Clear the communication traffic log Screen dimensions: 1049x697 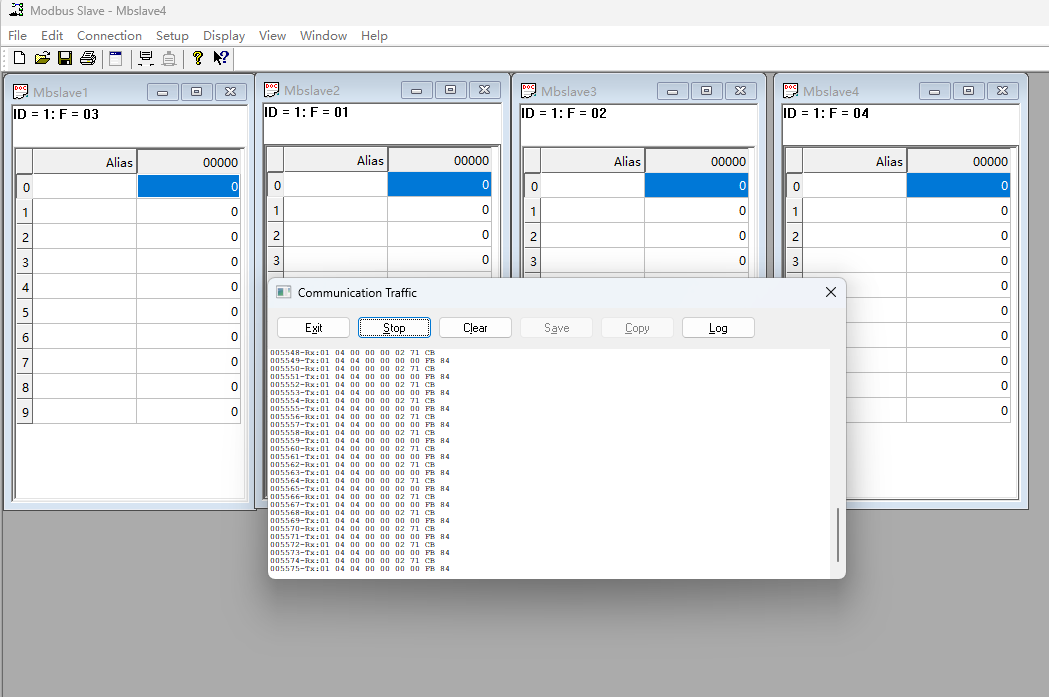pos(476,328)
